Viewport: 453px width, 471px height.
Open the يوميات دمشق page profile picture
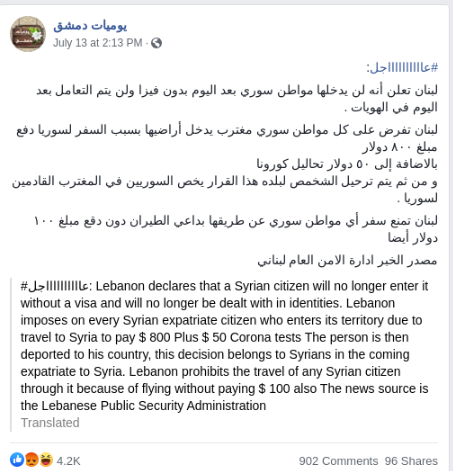28,34
